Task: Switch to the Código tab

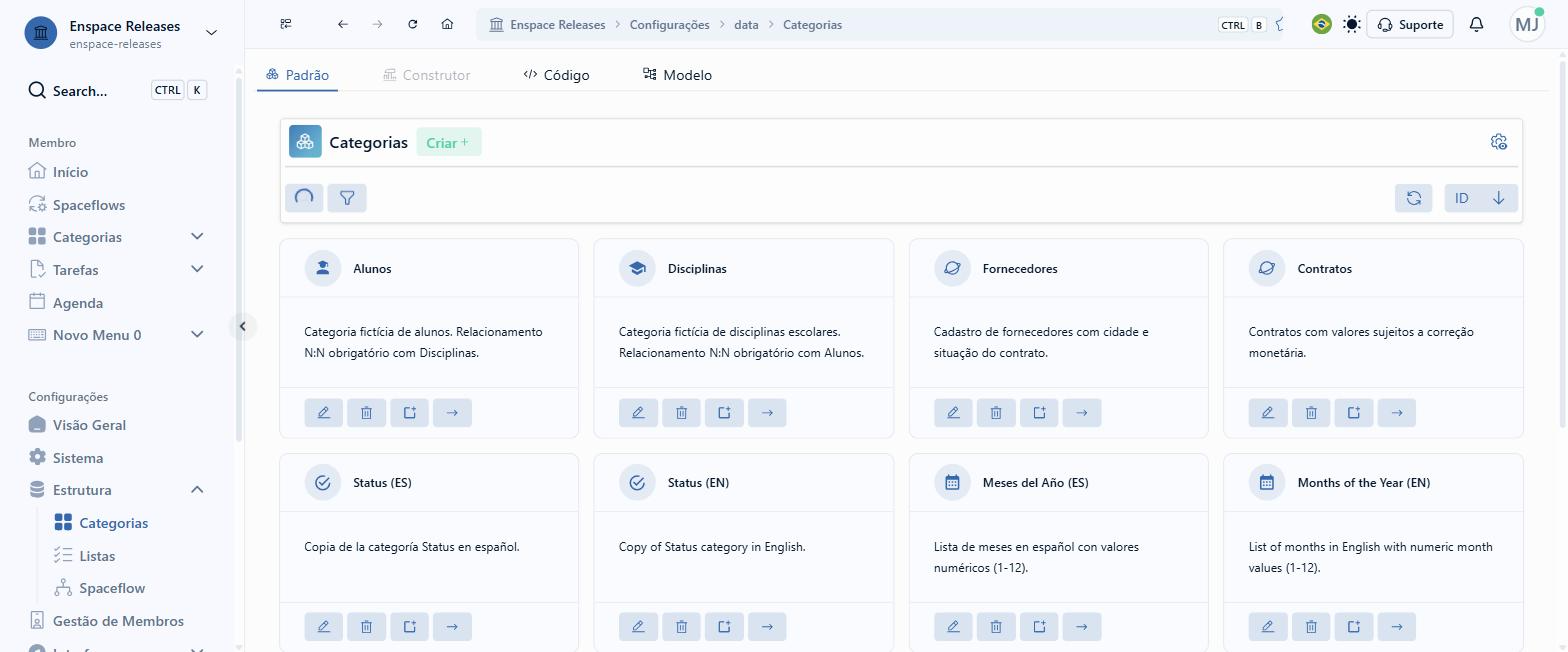Action: [556, 75]
